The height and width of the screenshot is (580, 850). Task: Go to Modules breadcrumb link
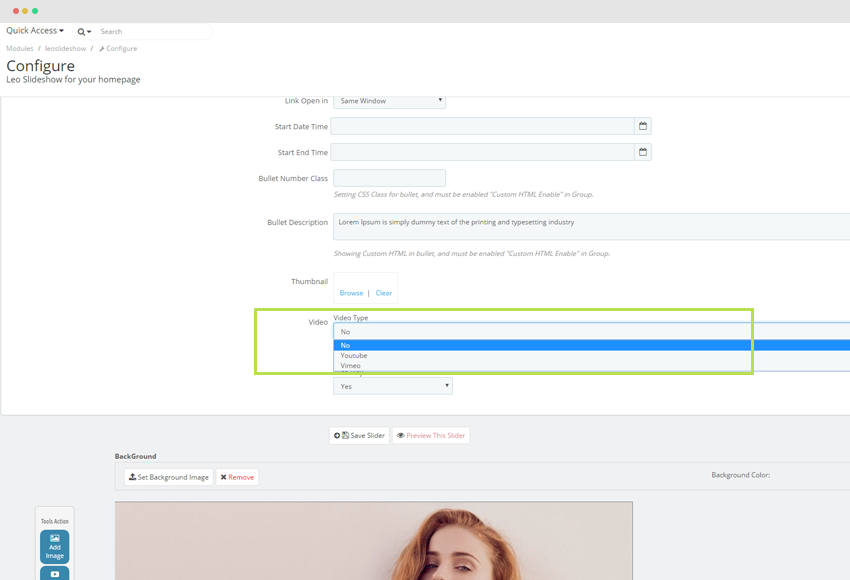pos(20,48)
